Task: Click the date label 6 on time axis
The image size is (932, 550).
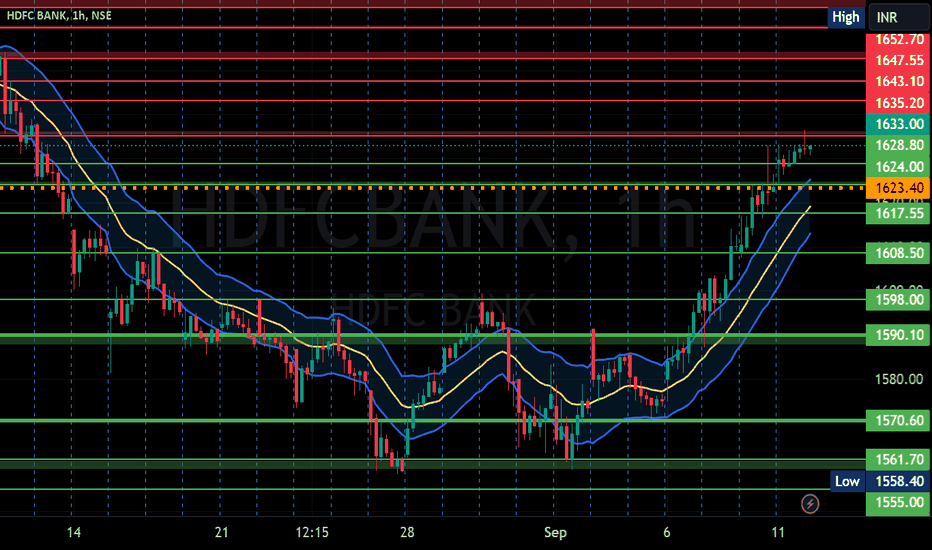Action: [666, 532]
